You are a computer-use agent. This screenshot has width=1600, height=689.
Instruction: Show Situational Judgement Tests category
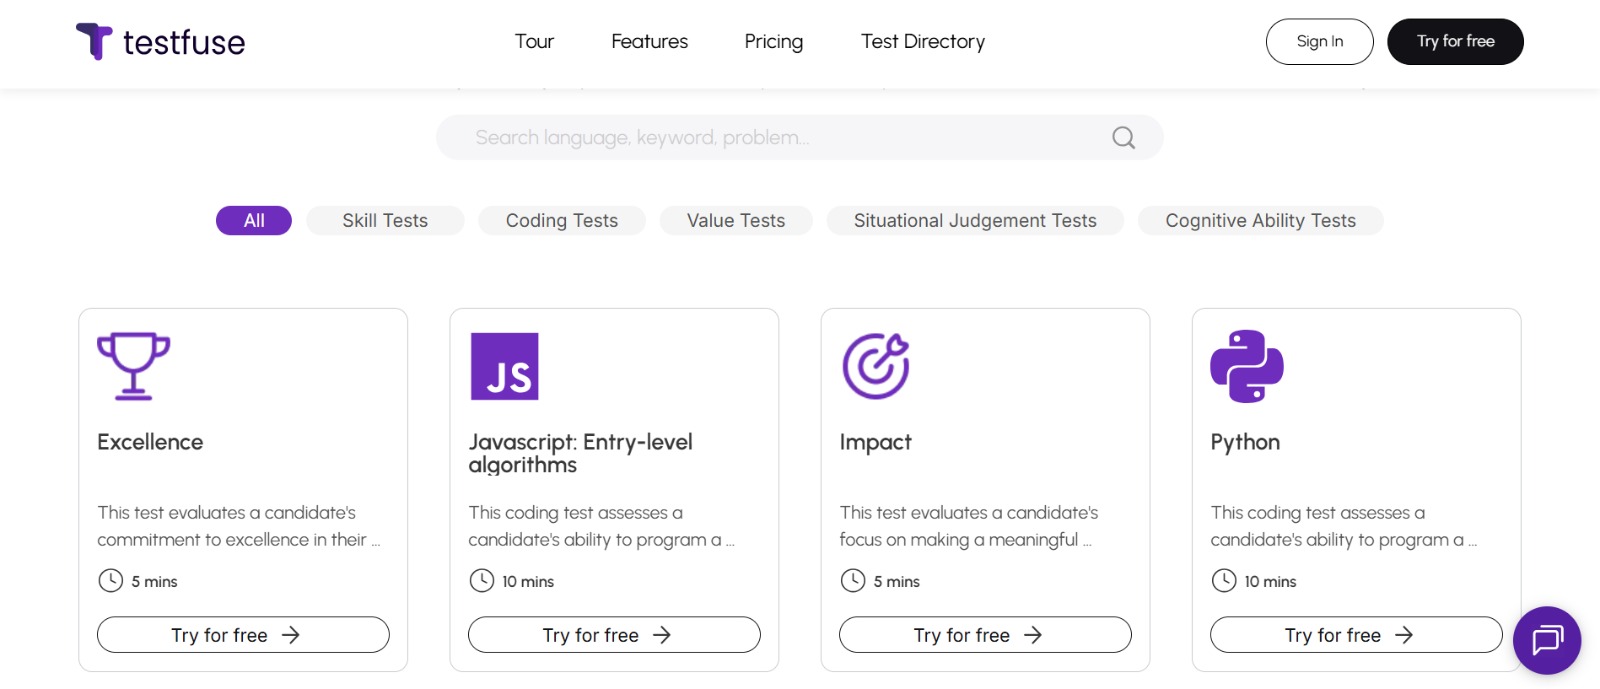[975, 221]
